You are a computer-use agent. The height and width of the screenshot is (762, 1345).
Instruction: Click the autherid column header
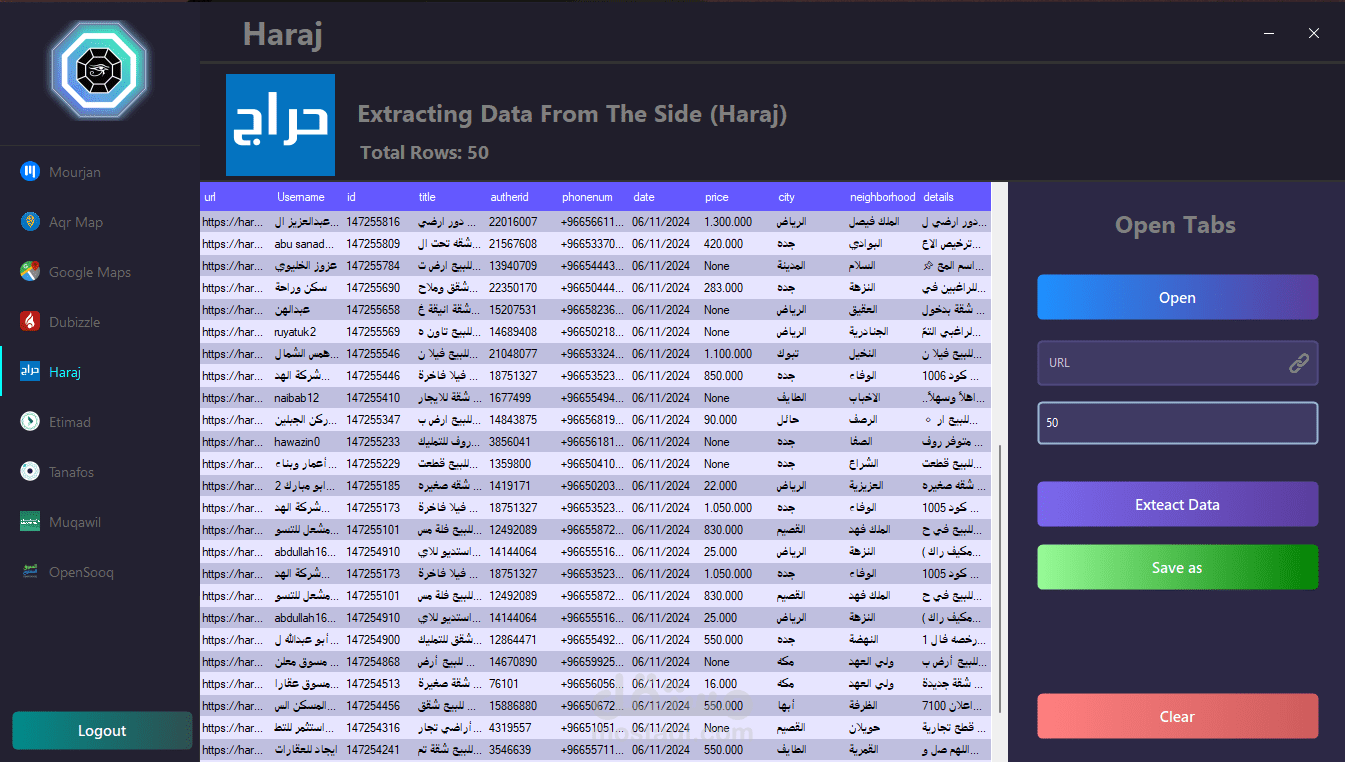[509, 197]
